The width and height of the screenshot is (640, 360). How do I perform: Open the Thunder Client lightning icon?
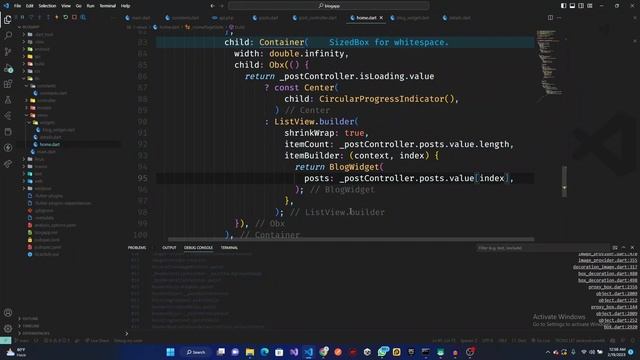point(8,148)
